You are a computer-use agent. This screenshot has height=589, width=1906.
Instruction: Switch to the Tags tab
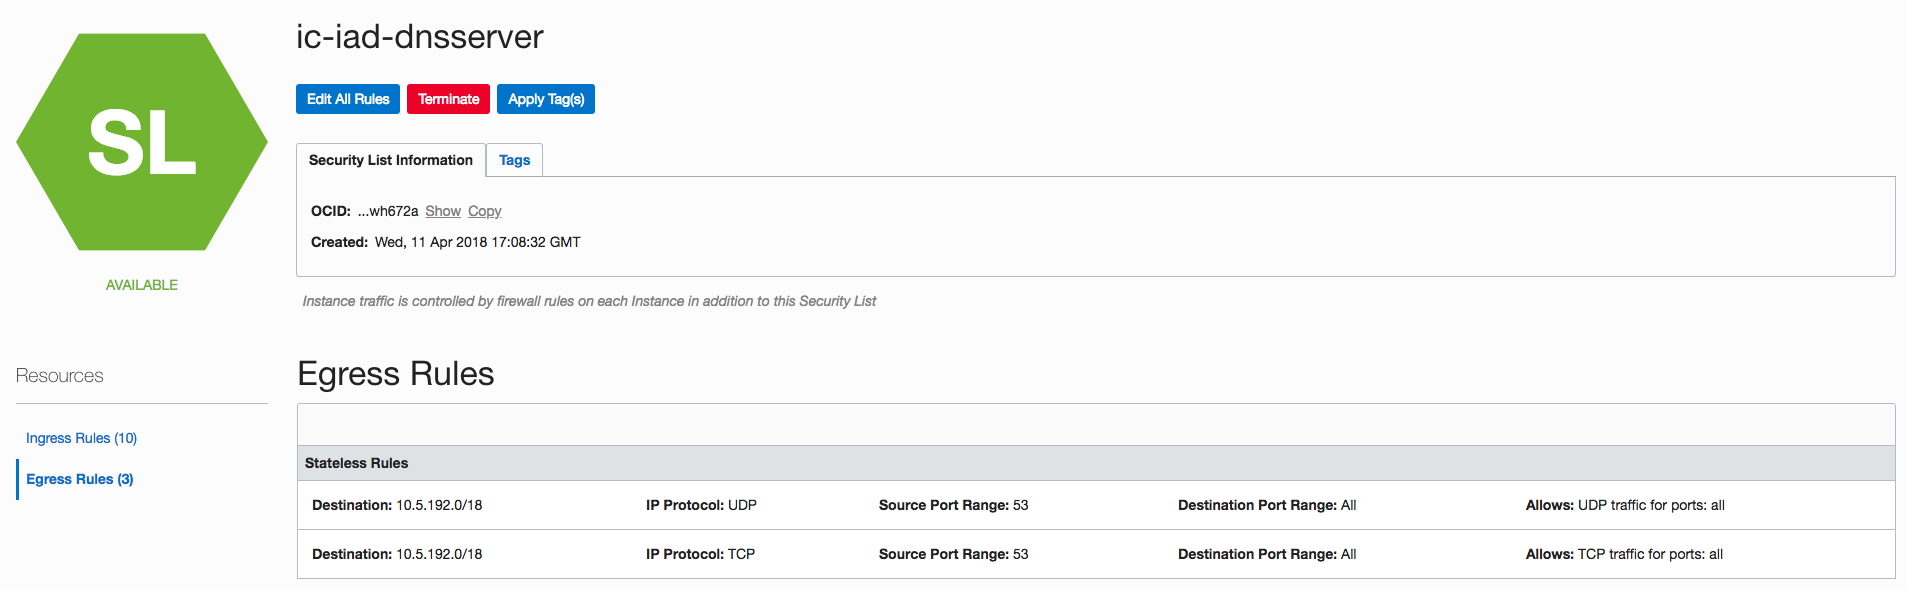tap(514, 160)
